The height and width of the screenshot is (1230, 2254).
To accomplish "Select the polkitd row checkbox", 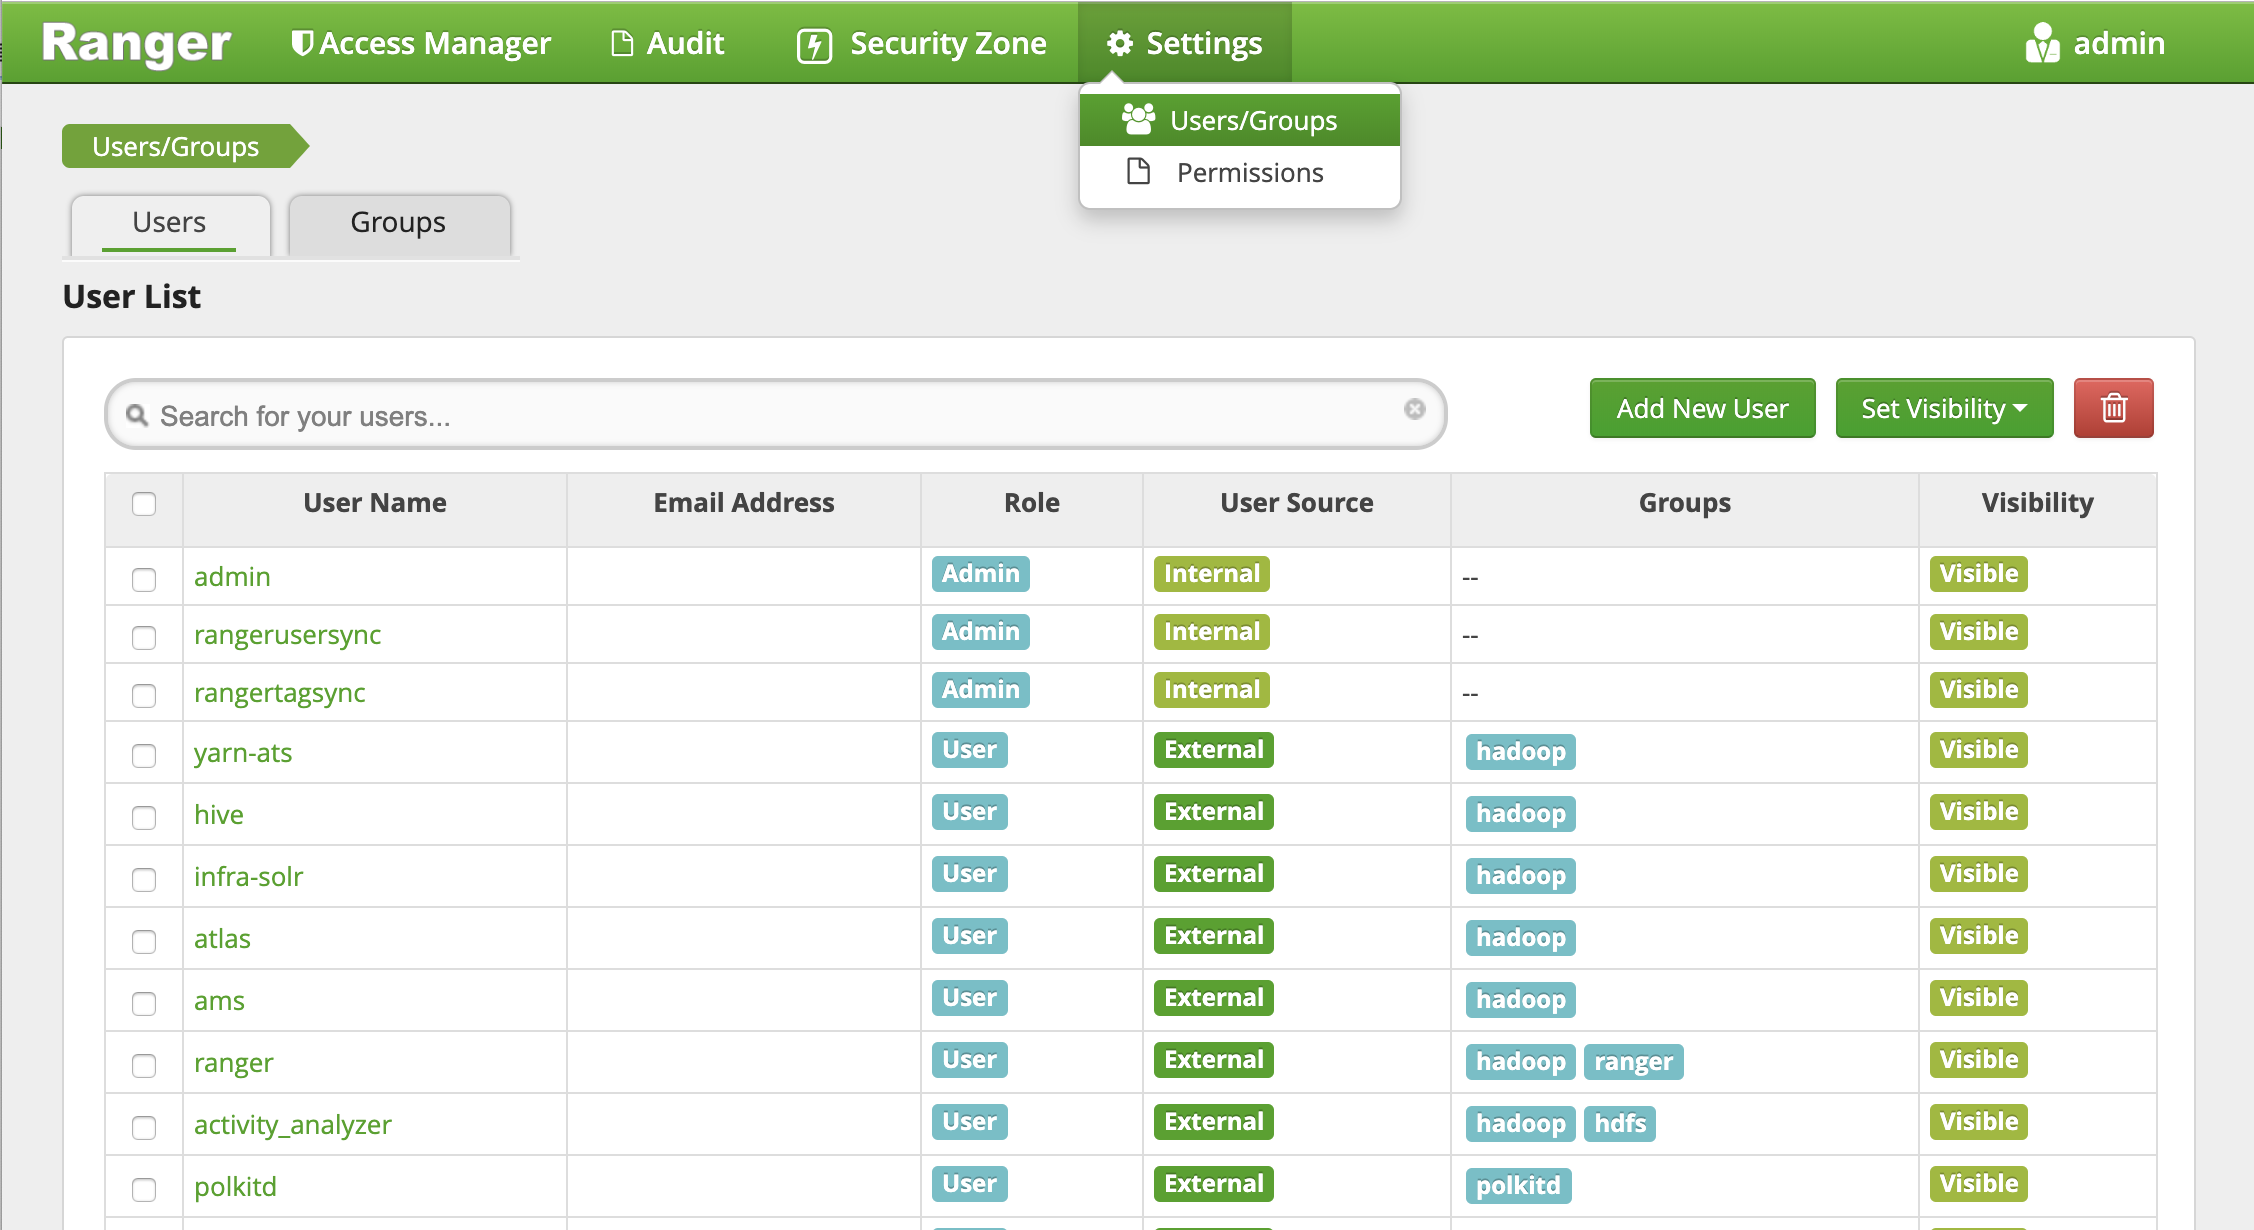I will click(x=144, y=1189).
